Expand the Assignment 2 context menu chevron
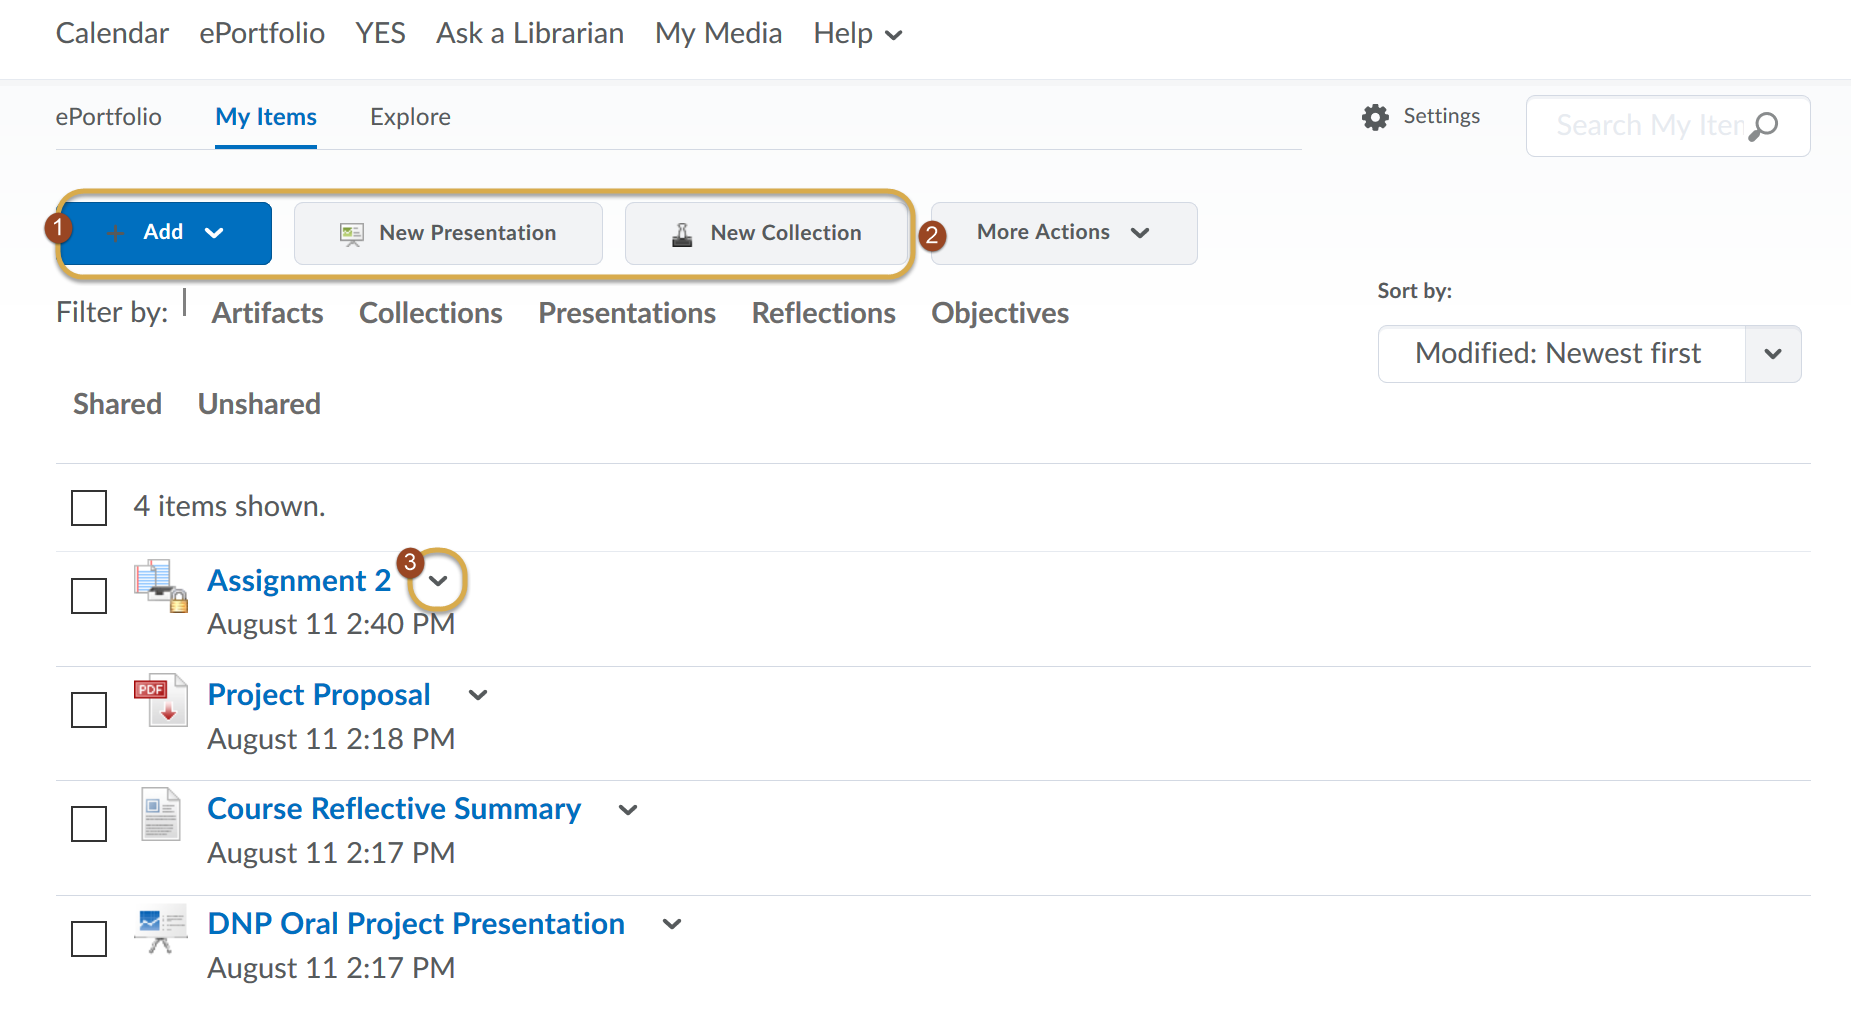Image resolution: width=1851 pixels, height=1026 pixels. tap(438, 581)
